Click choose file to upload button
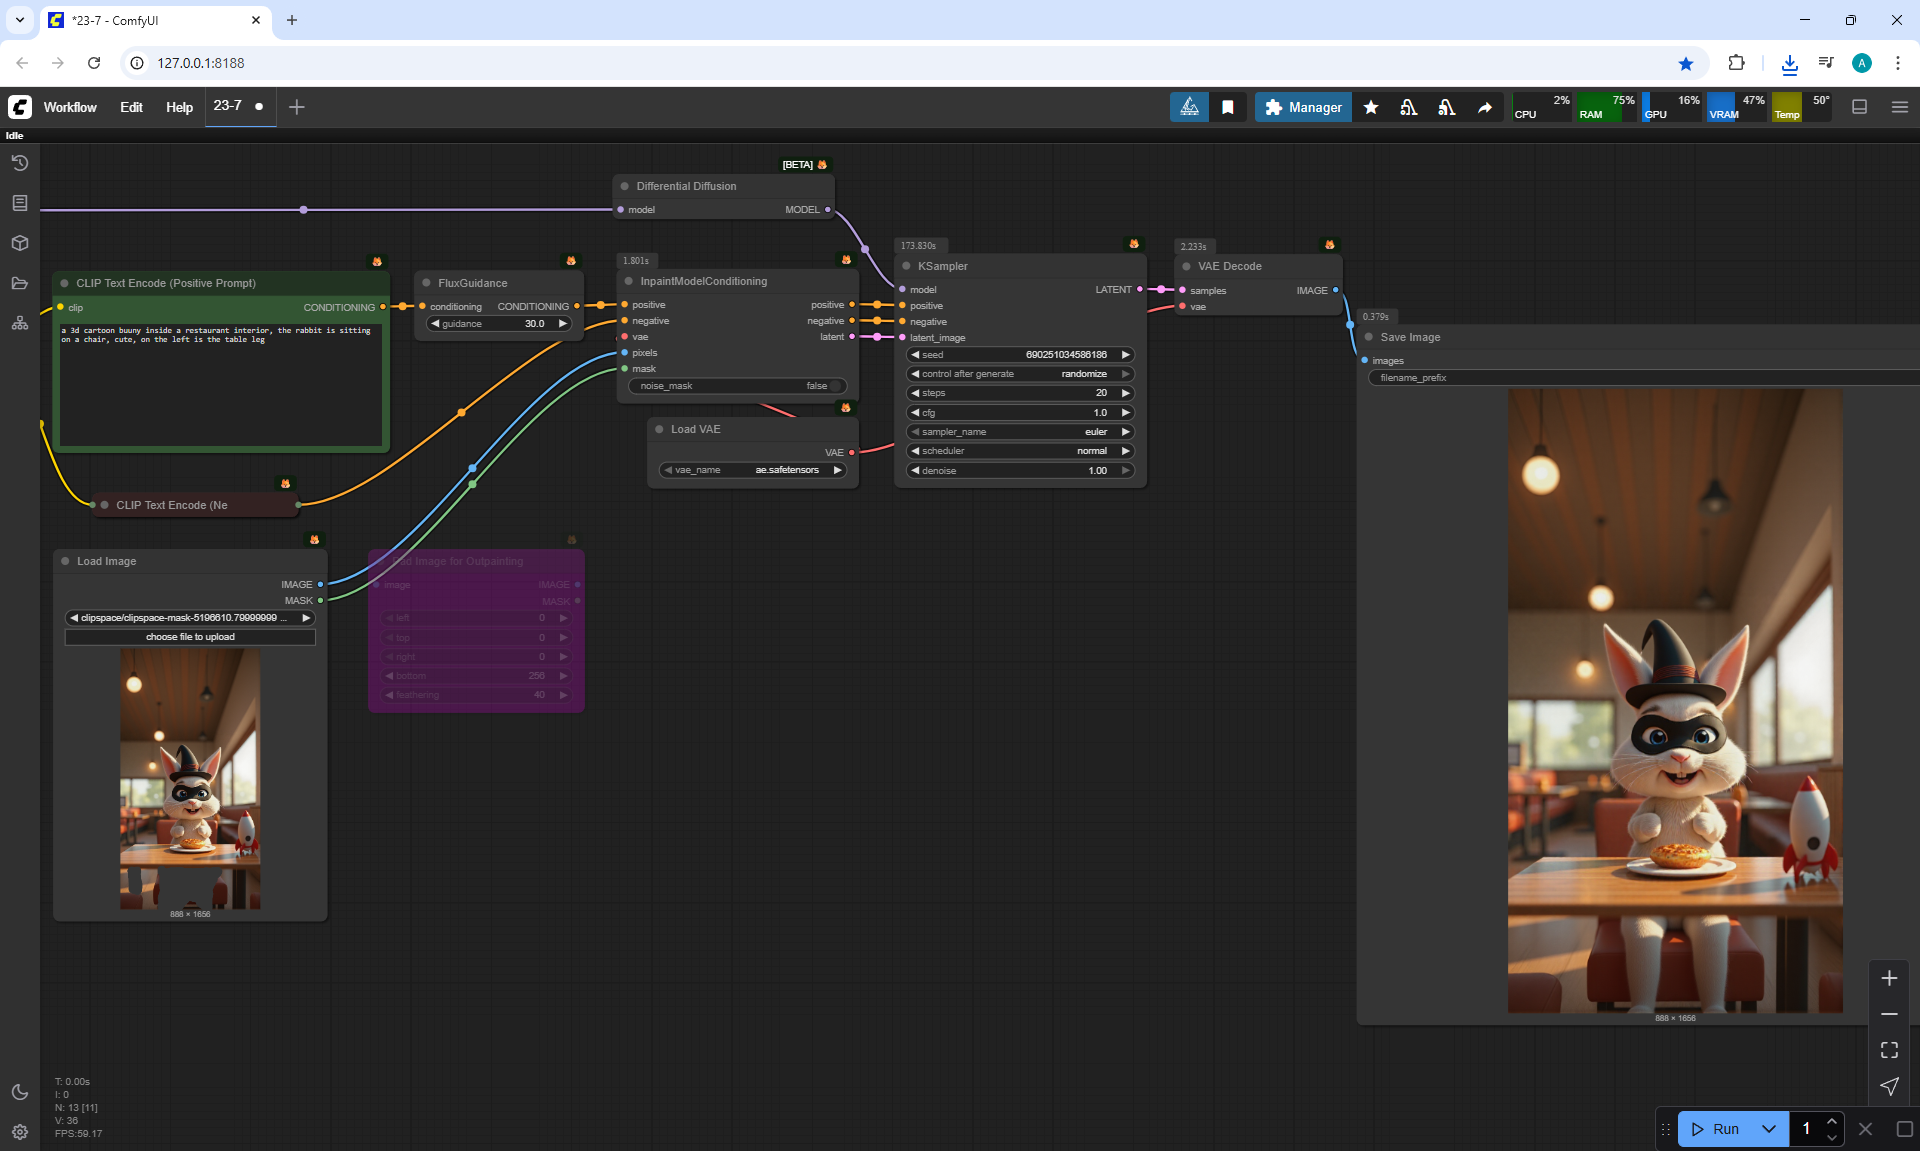Screen dimensions: 1920x1151 190,637
